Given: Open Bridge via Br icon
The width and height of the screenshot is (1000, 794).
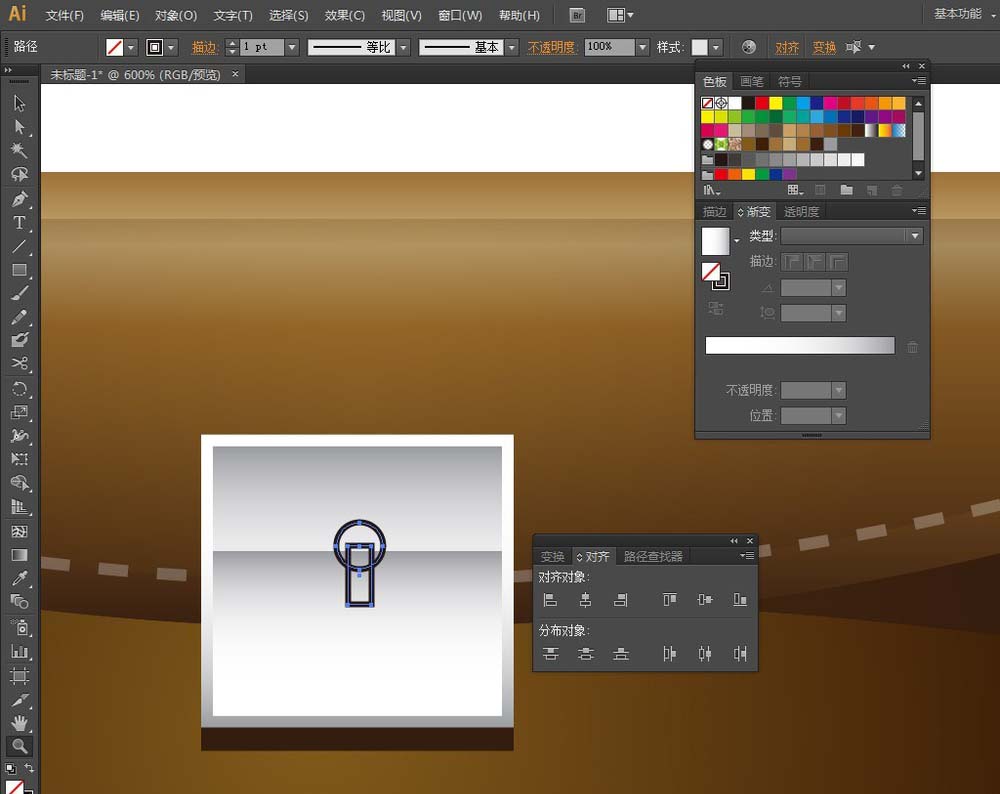Looking at the screenshot, I should click(x=577, y=15).
